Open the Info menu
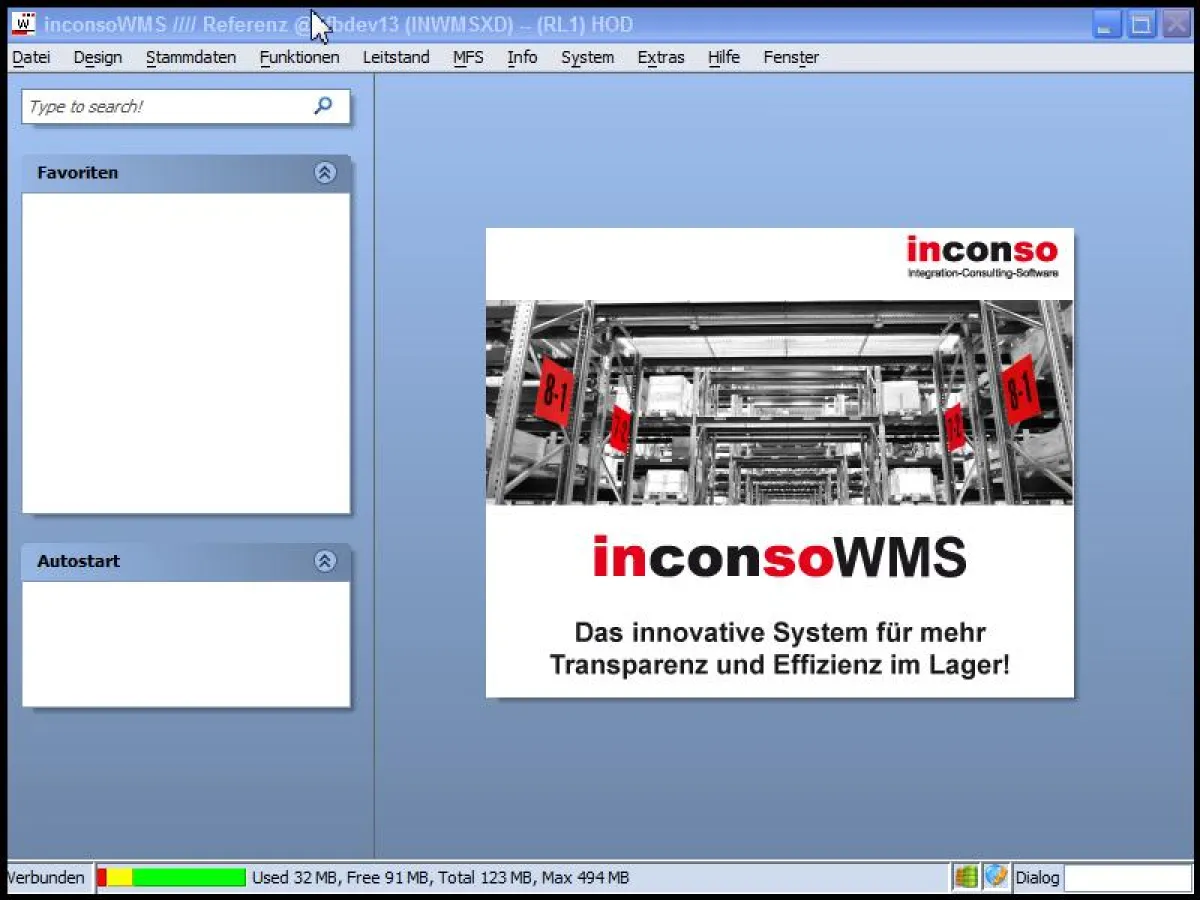Viewport: 1200px width, 900px height. point(521,57)
